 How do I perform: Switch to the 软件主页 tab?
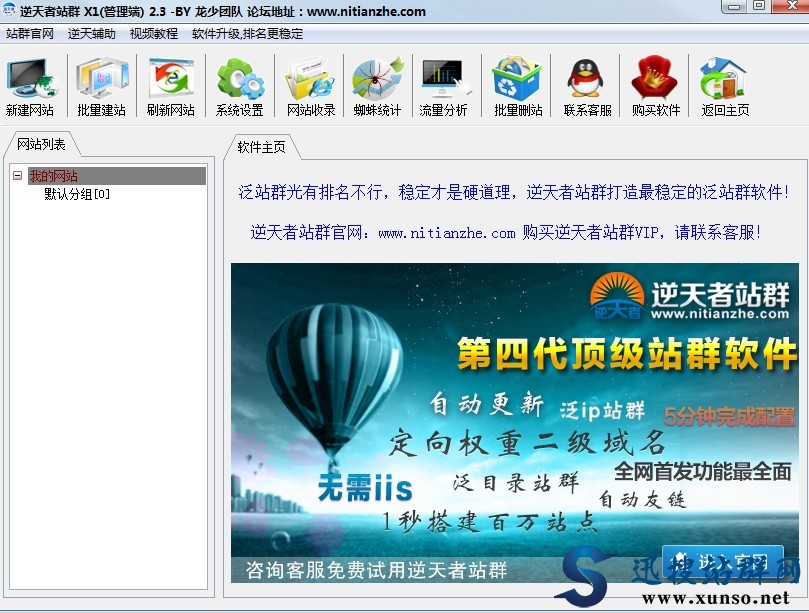pos(262,147)
